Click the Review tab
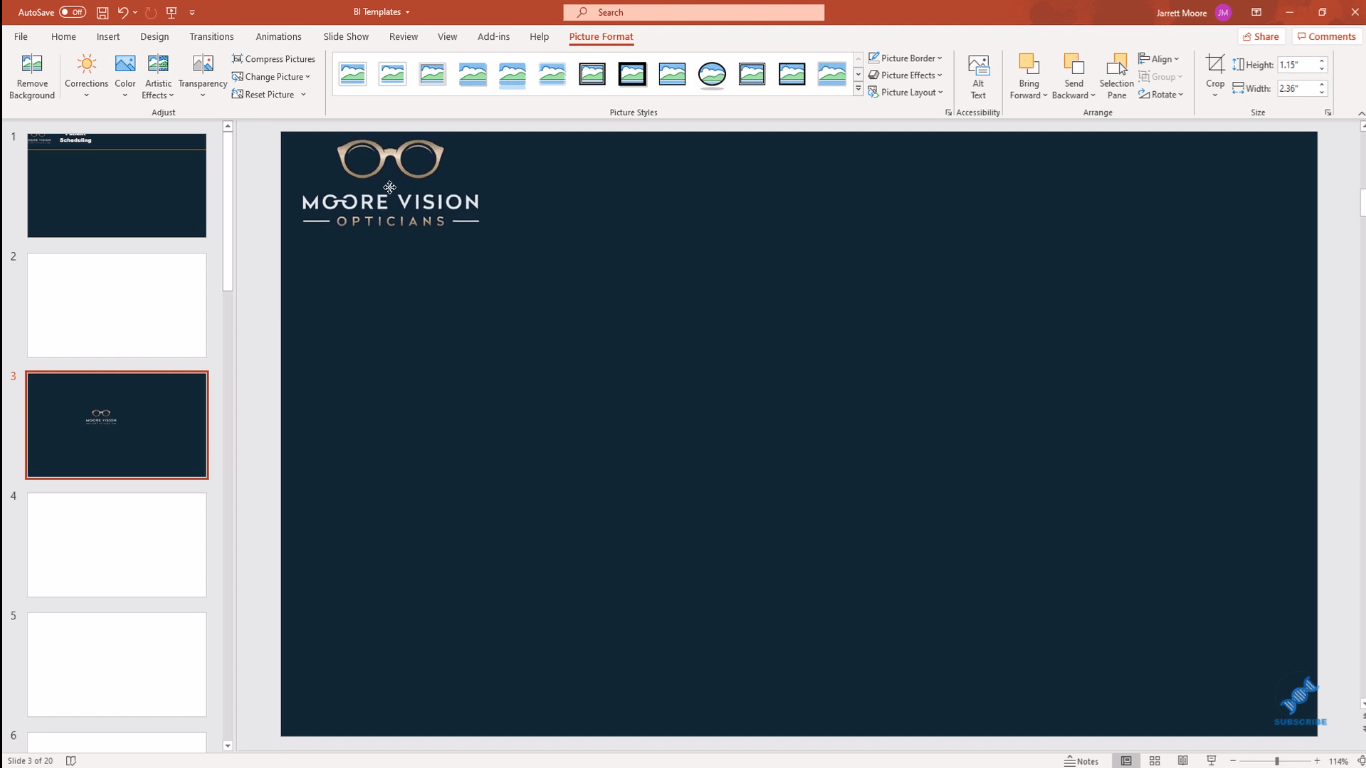Viewport: 1366px width, 768px height. pyautogui.click(x=403, y=37)
